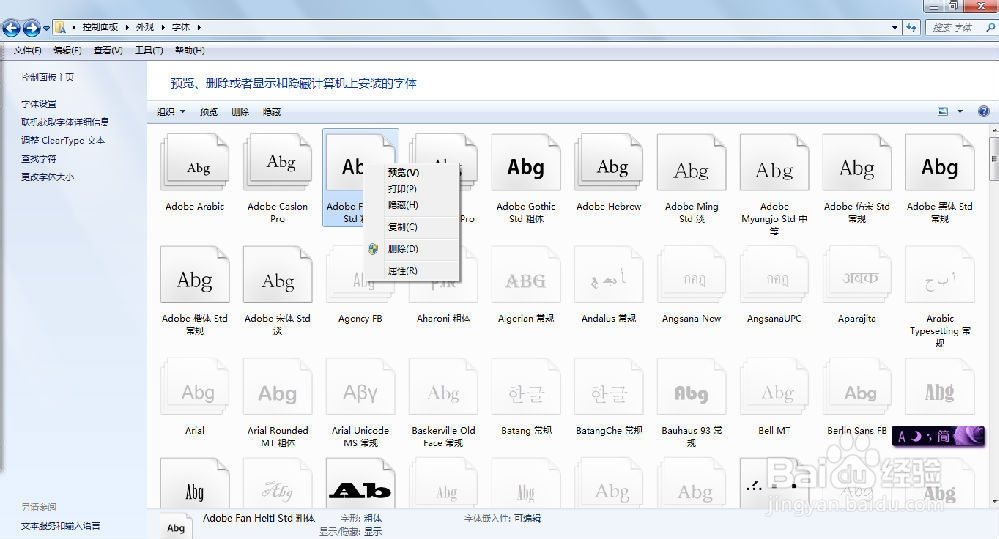Click the refresh button beside address bar
The height and width of the screenshot is (539, 999).
click(x=912, y=27)
